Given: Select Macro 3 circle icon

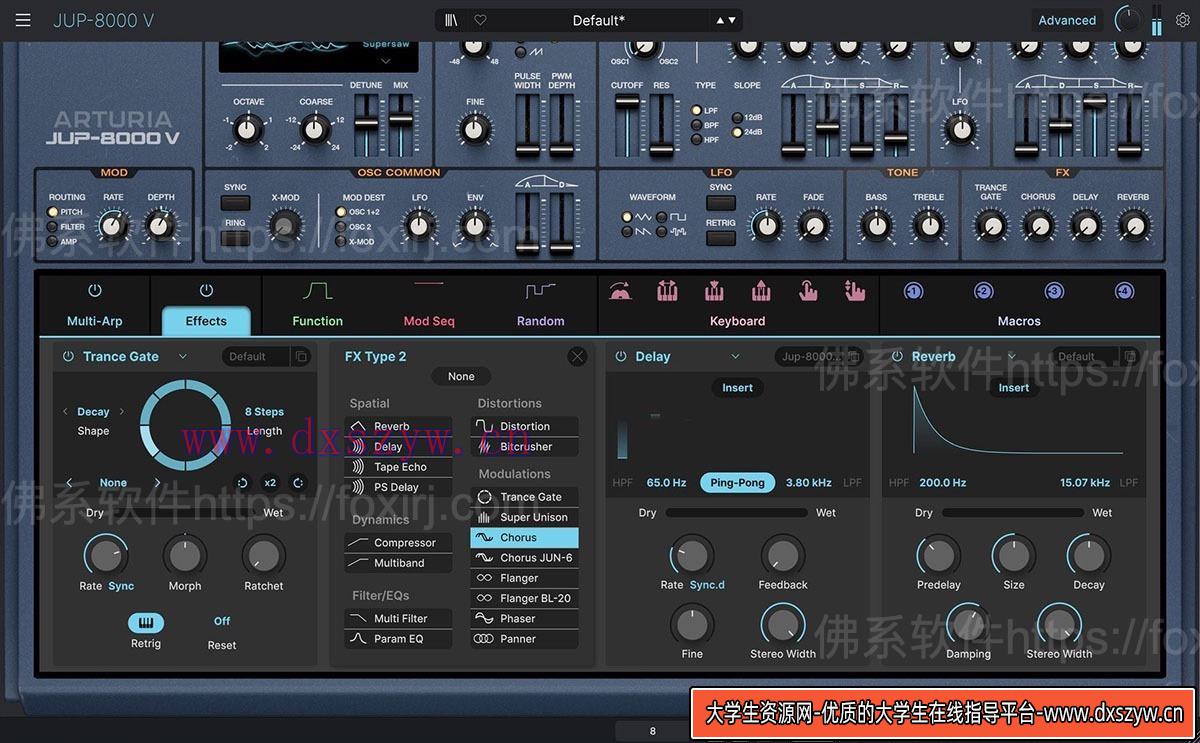Looking at the screenshot, I should point(1054,291).
